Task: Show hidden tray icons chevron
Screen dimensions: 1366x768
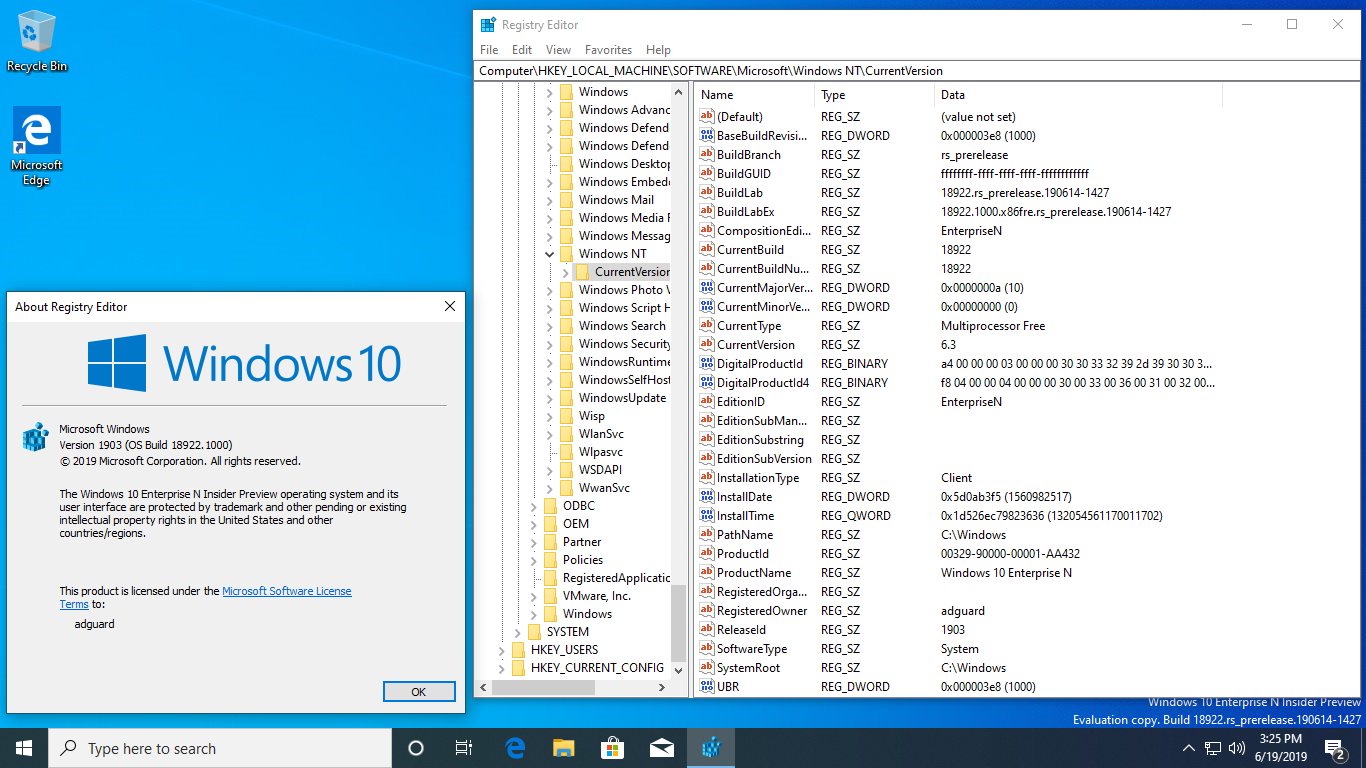Action: (x=1188, y=748)
